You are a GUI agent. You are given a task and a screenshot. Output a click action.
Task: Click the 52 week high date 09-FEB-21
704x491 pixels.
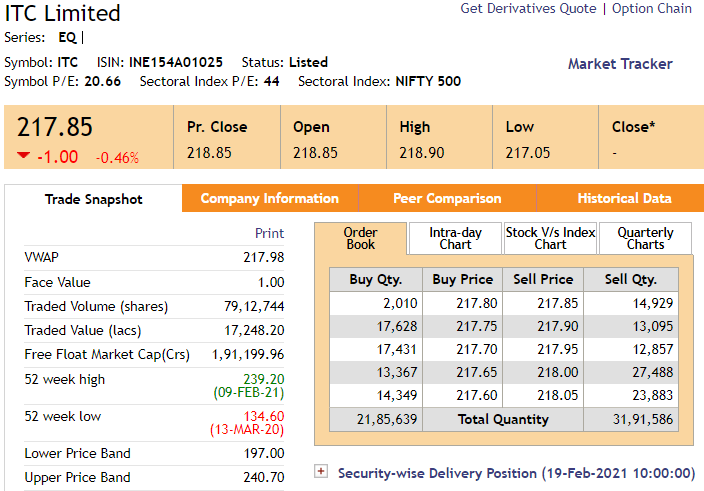[247, 393]
